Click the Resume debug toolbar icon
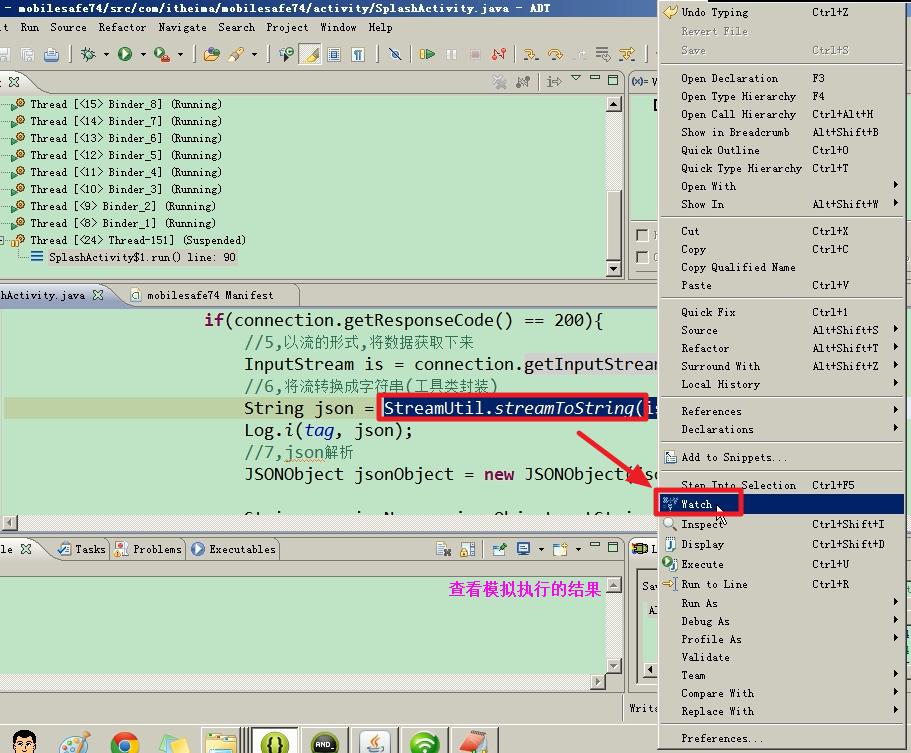This screenshot has width=911, height=753. [427, 54]
